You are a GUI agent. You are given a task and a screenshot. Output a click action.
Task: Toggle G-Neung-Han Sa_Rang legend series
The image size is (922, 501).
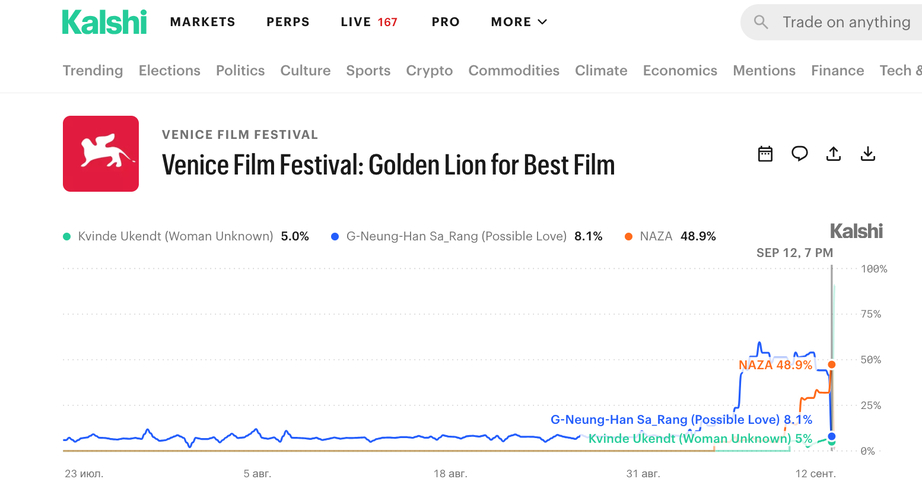point(467,236)
